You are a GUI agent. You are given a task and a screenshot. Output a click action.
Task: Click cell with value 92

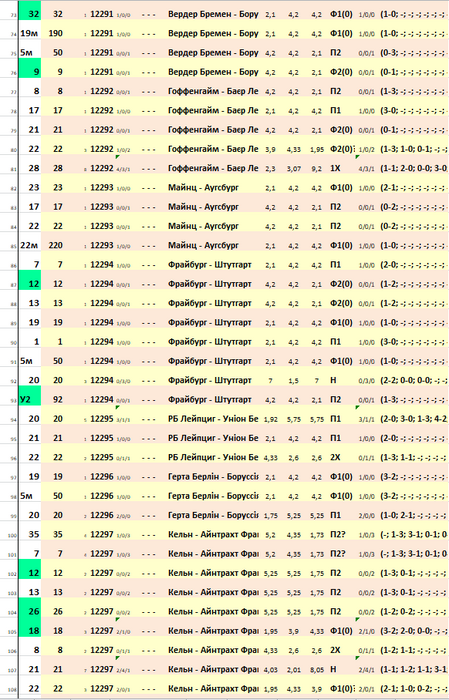pos(58,400)
